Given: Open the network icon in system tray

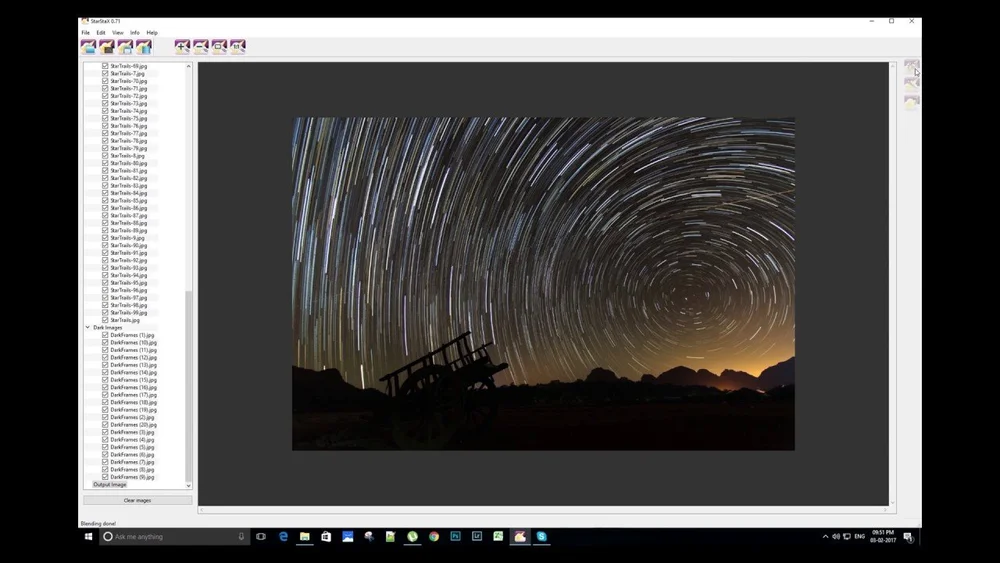Looking at the screenshot, I should 847,537.
